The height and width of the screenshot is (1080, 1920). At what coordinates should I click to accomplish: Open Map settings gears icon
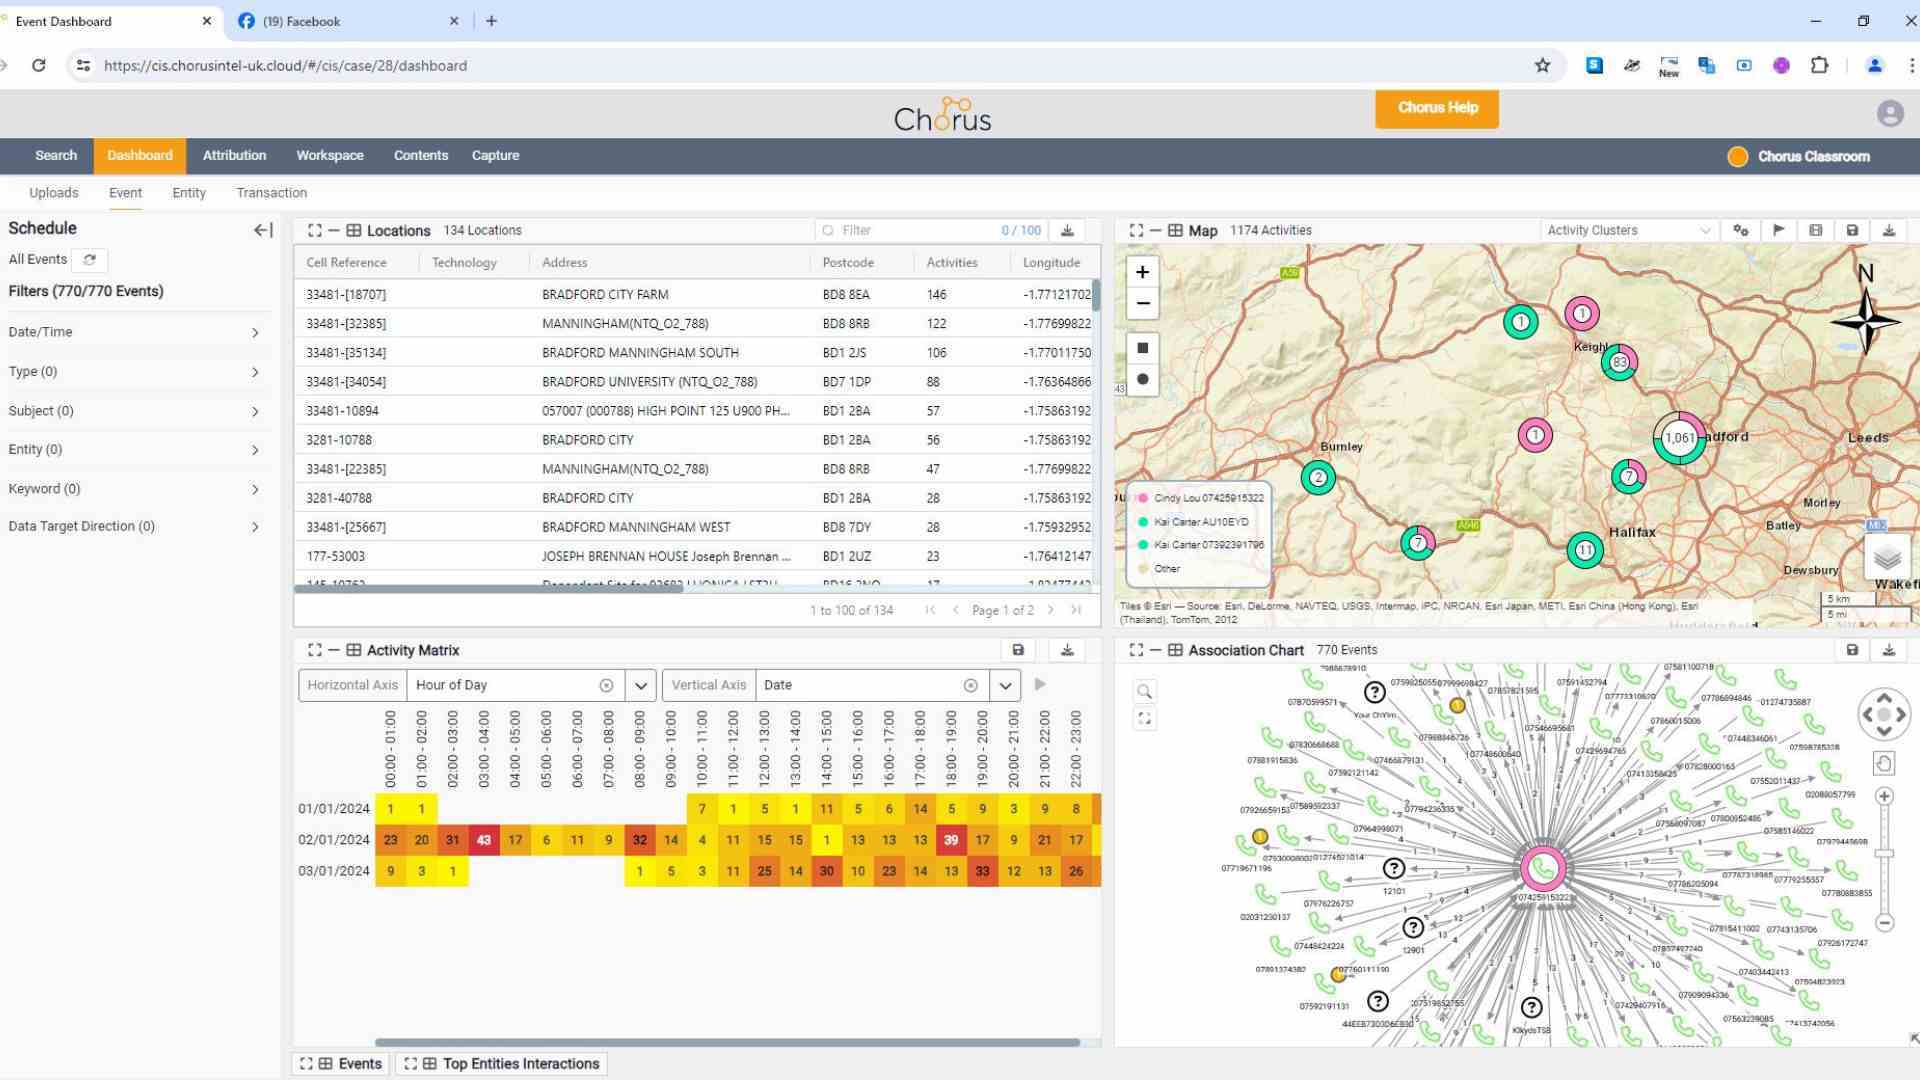click(x=1741, y=231)
